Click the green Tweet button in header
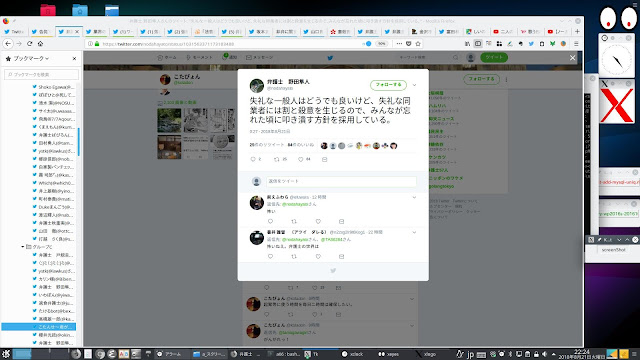The height and width of the screenshot is (360, 640). tap(494, 58)
